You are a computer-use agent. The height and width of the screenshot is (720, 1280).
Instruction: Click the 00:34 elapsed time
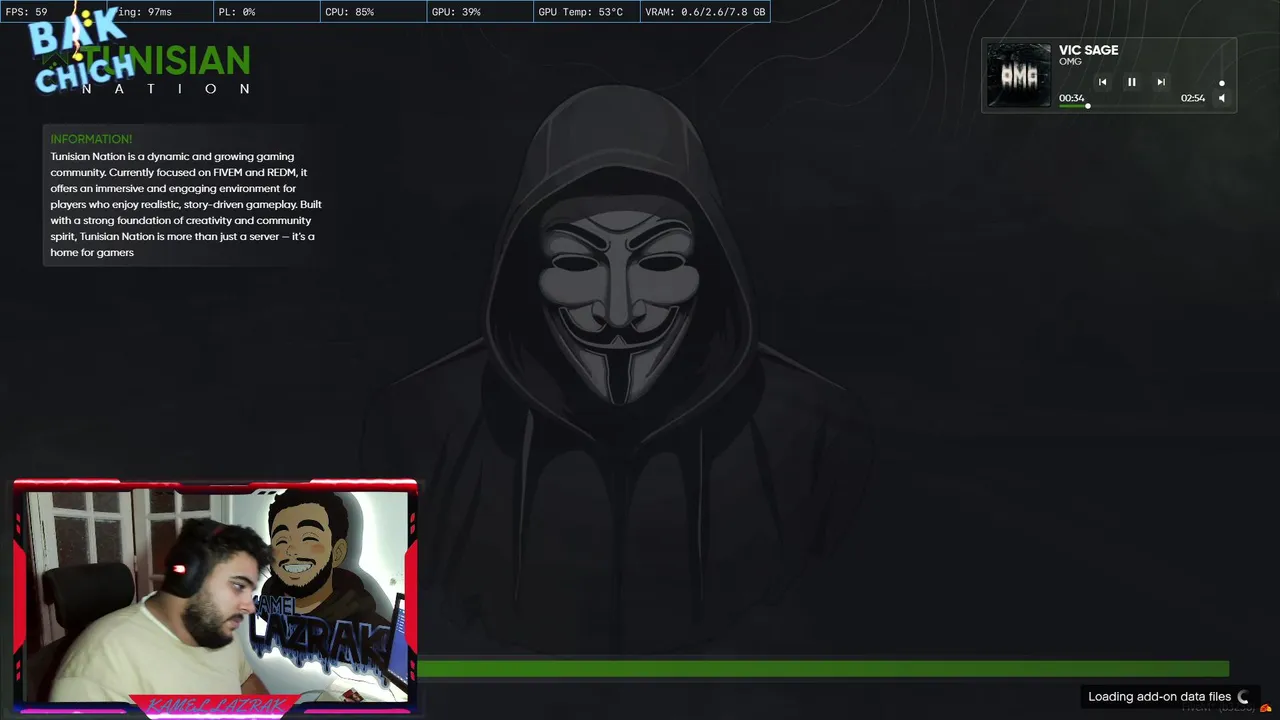[1071, 98]
